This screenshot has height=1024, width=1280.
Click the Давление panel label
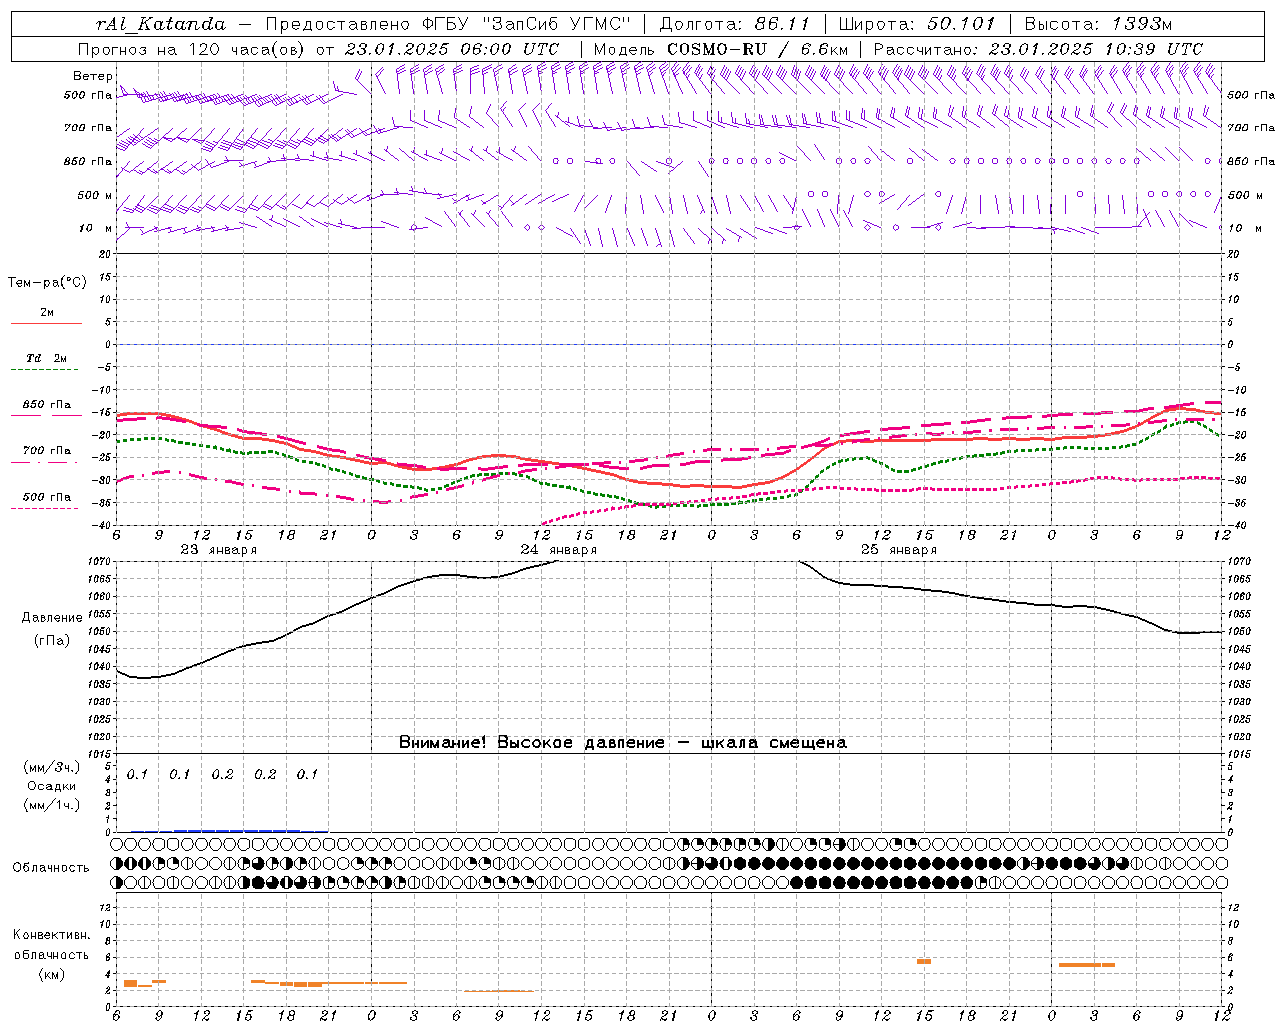51,618
